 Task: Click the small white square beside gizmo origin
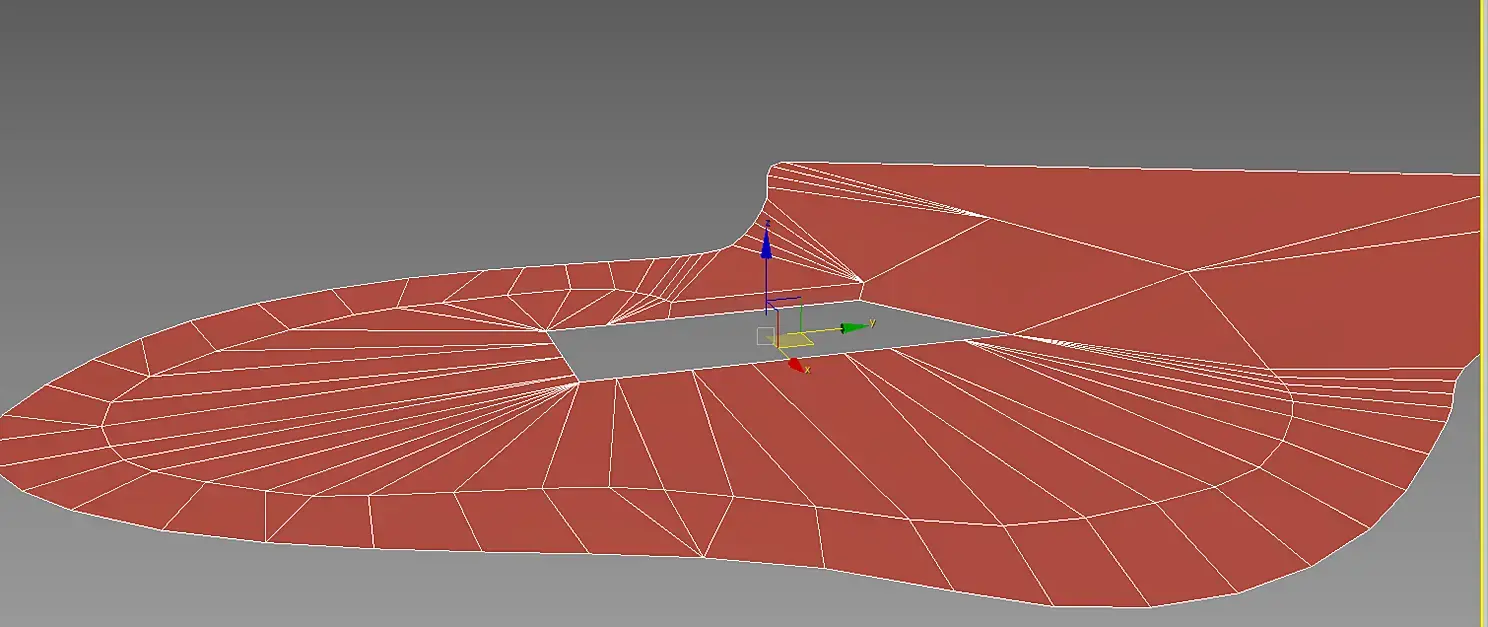[766, 336]
